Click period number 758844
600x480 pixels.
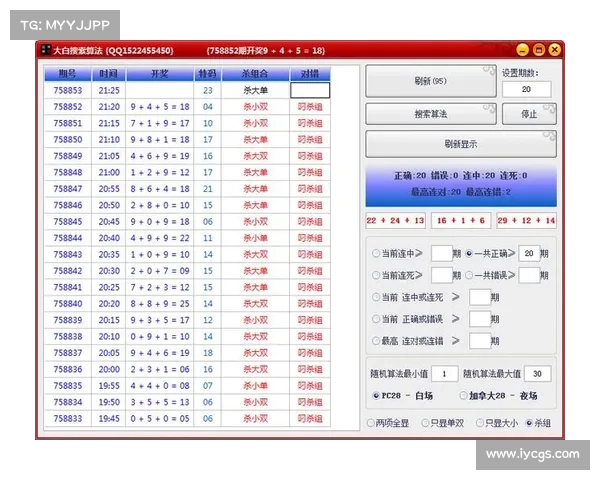pyautogui.click(x=68, y=238)
